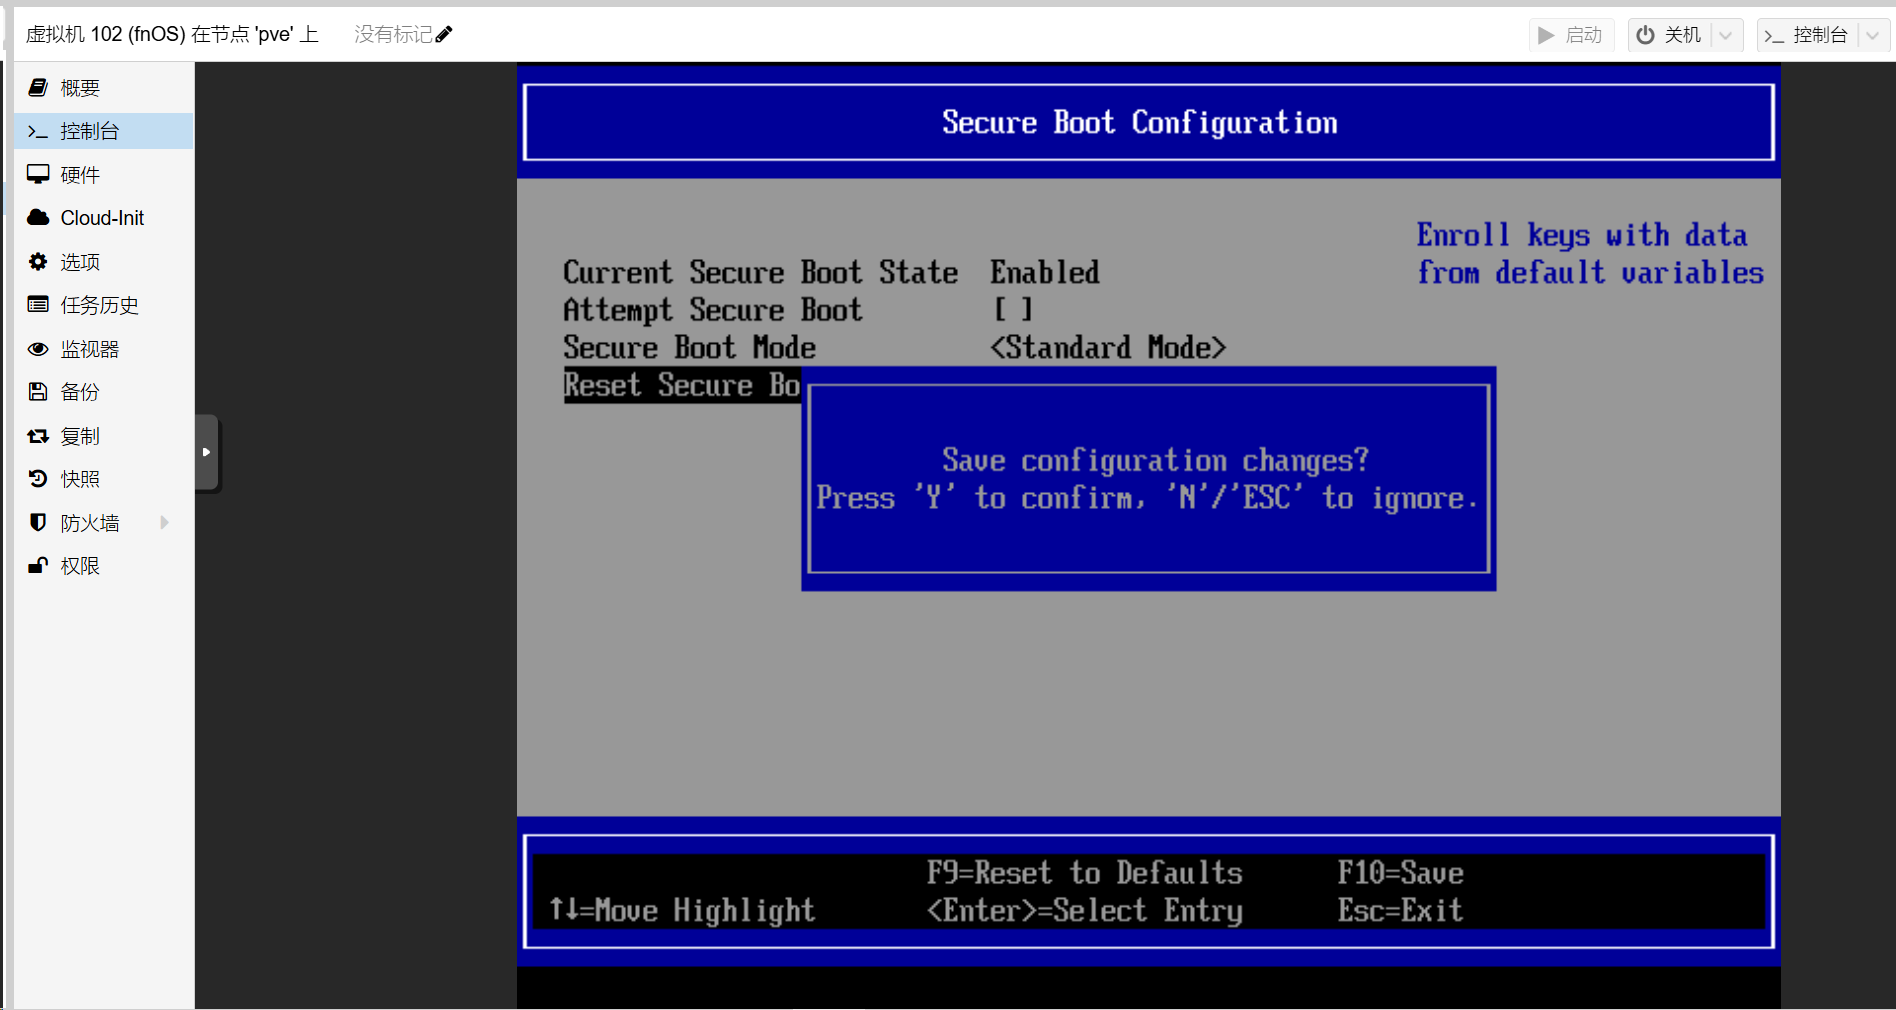Toggle the Attempt Secure Boot checkbox
This screenshot has height=1010, width=1896.
click(1013, 310)
